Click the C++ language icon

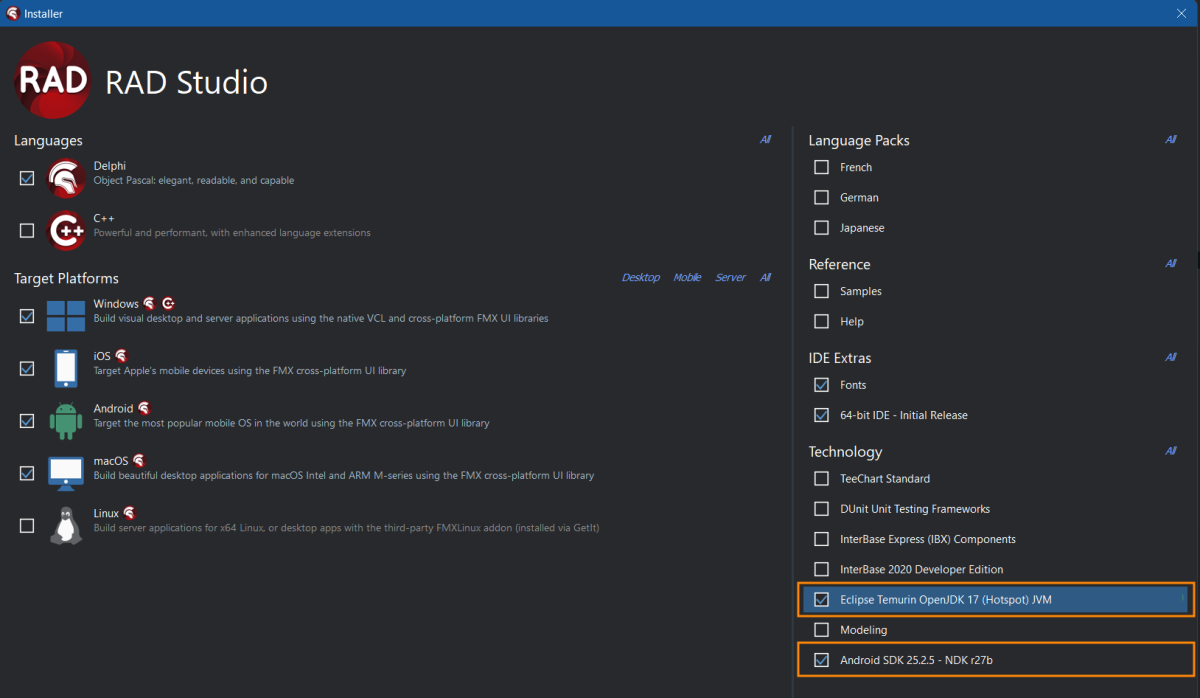tap(67, 231)
